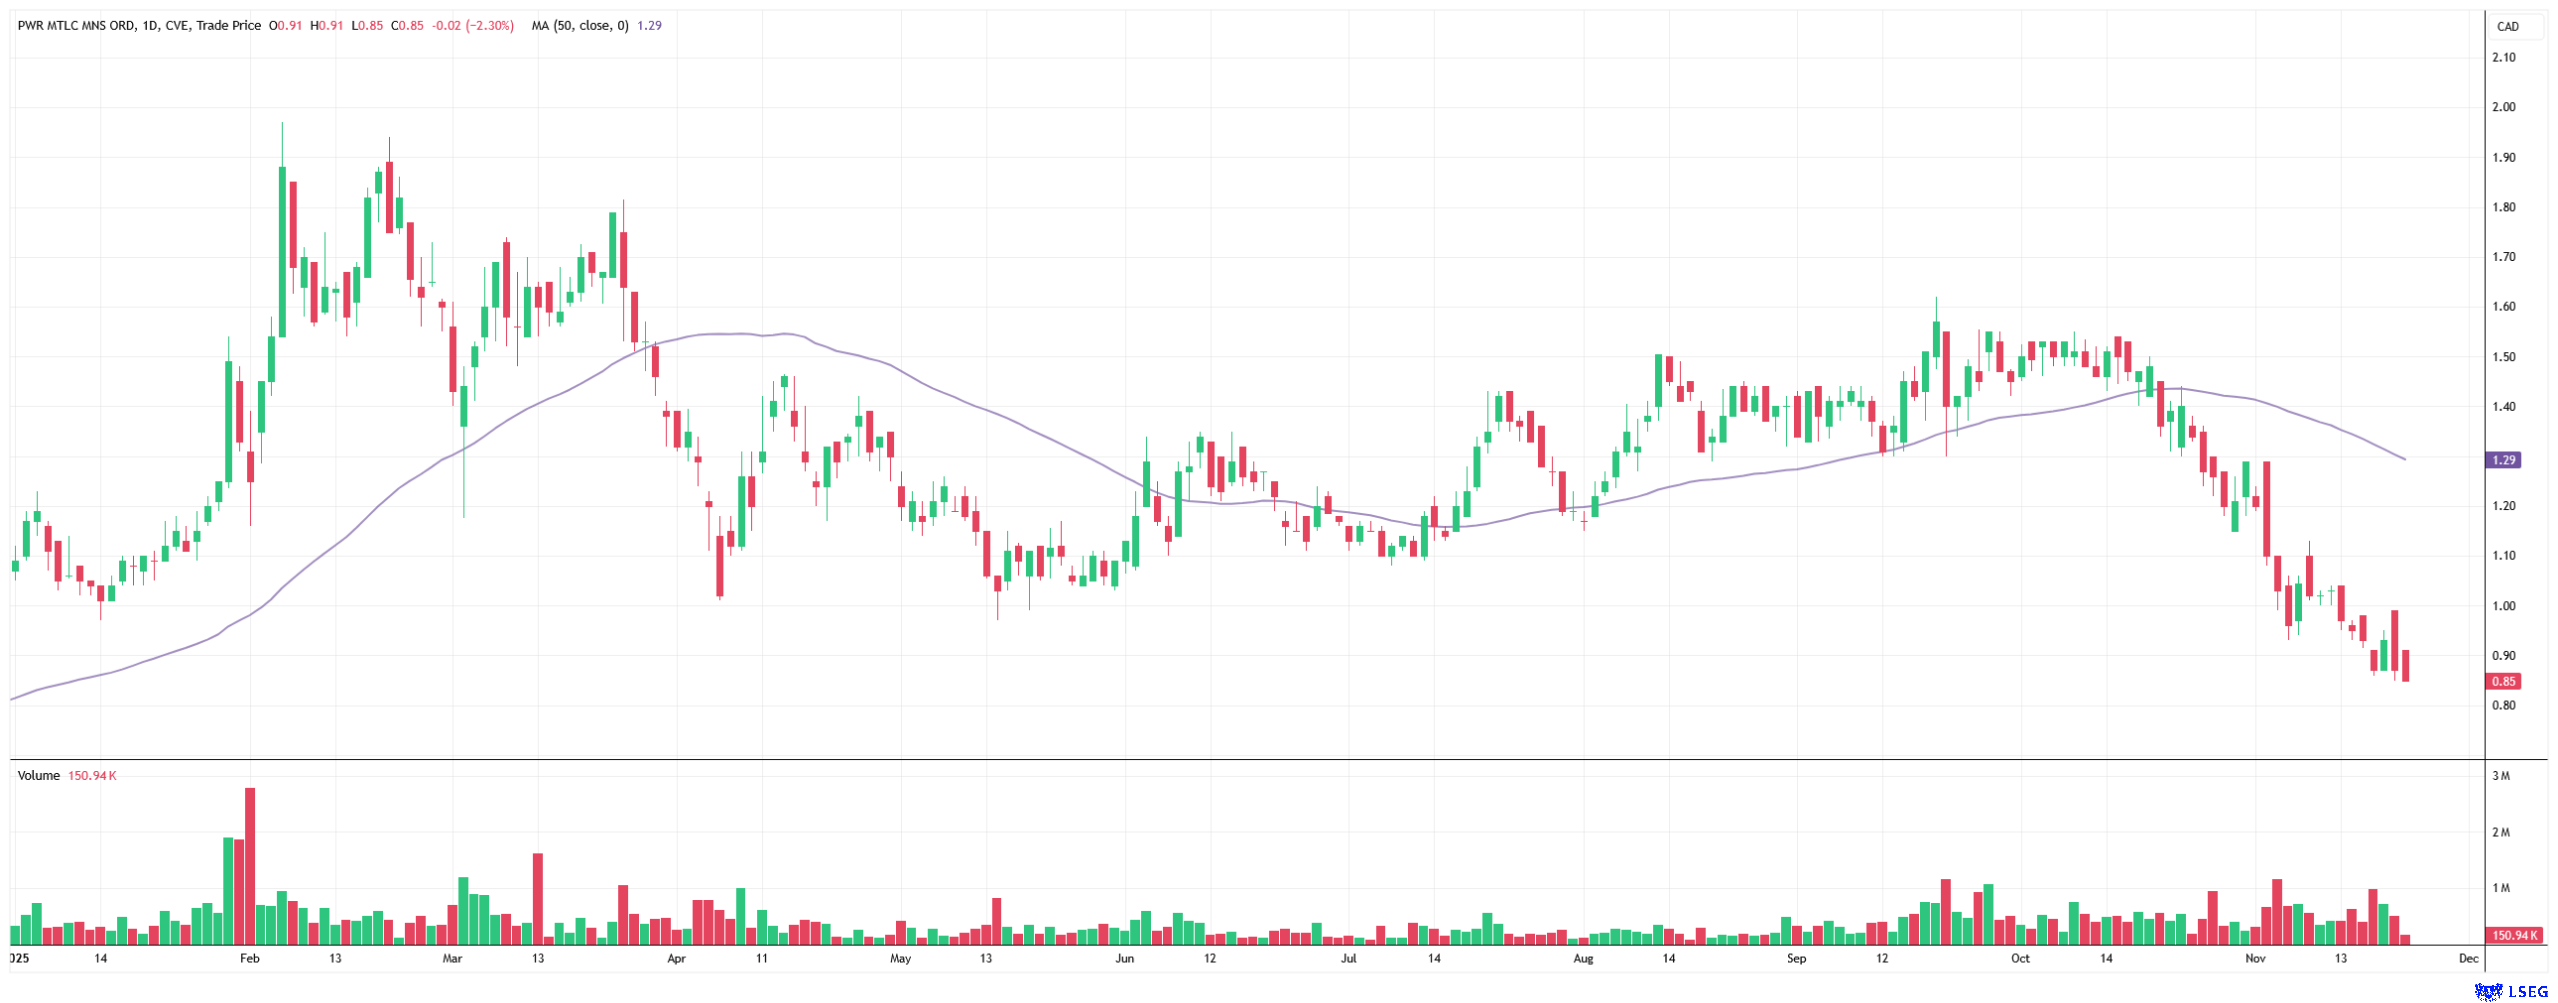Click the purple 1.29 MA price tag

tap(2503, 460)
